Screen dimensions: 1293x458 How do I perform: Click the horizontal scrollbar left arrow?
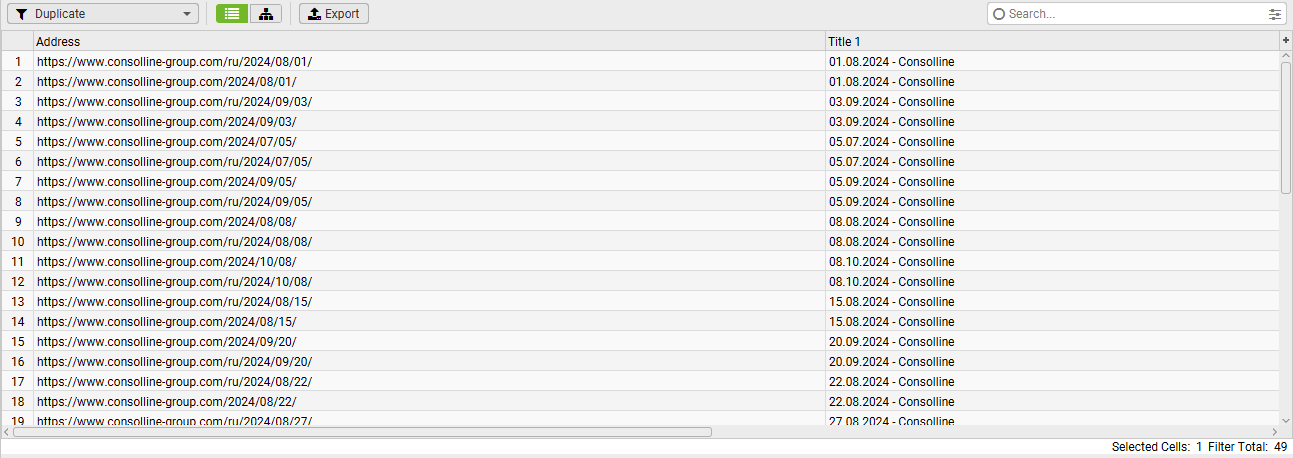click(6, 432)
